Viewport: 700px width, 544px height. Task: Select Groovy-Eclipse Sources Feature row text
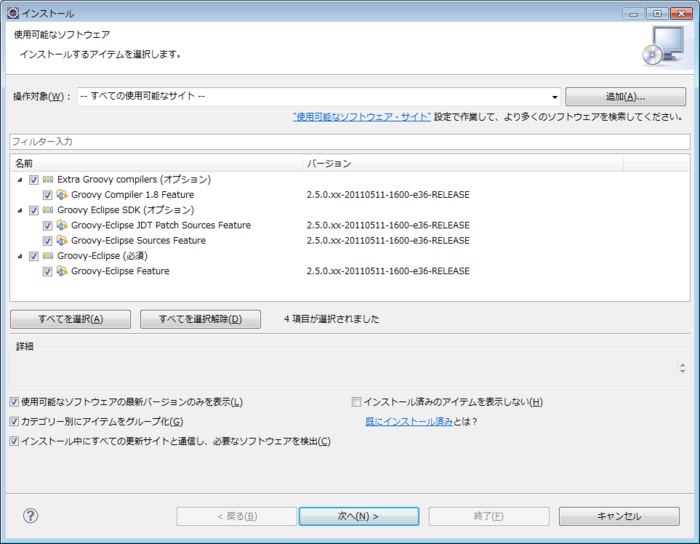coord(138,241)
